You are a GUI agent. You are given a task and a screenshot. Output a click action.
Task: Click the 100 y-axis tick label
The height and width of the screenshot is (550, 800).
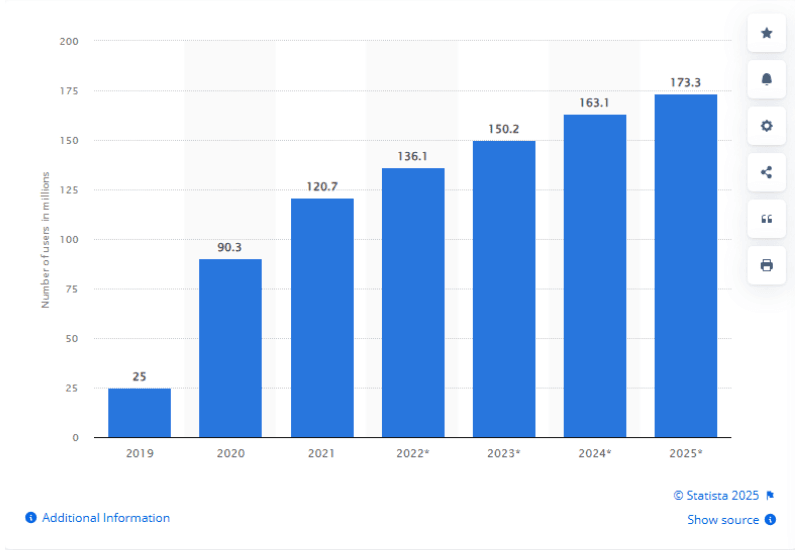point(69,239)
